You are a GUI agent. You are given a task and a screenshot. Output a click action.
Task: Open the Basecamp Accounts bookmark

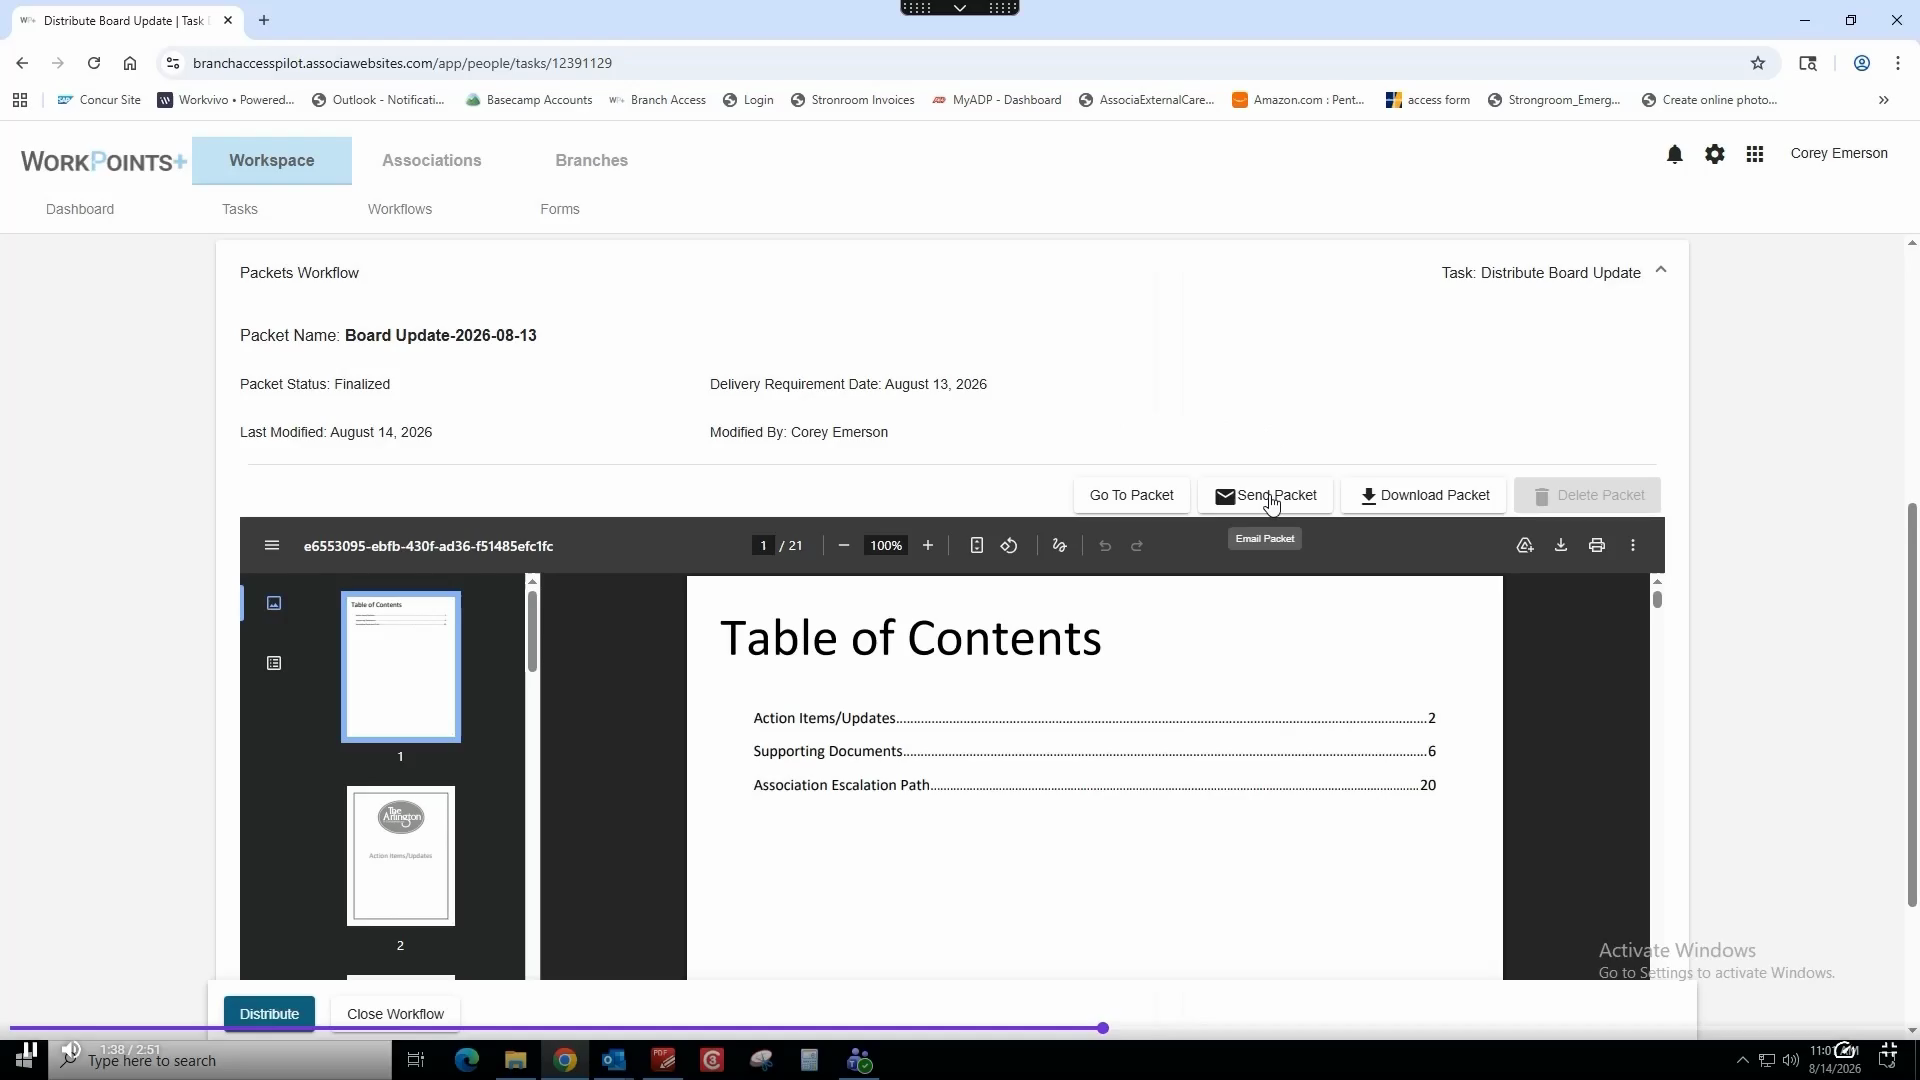[x=529, y=100]
